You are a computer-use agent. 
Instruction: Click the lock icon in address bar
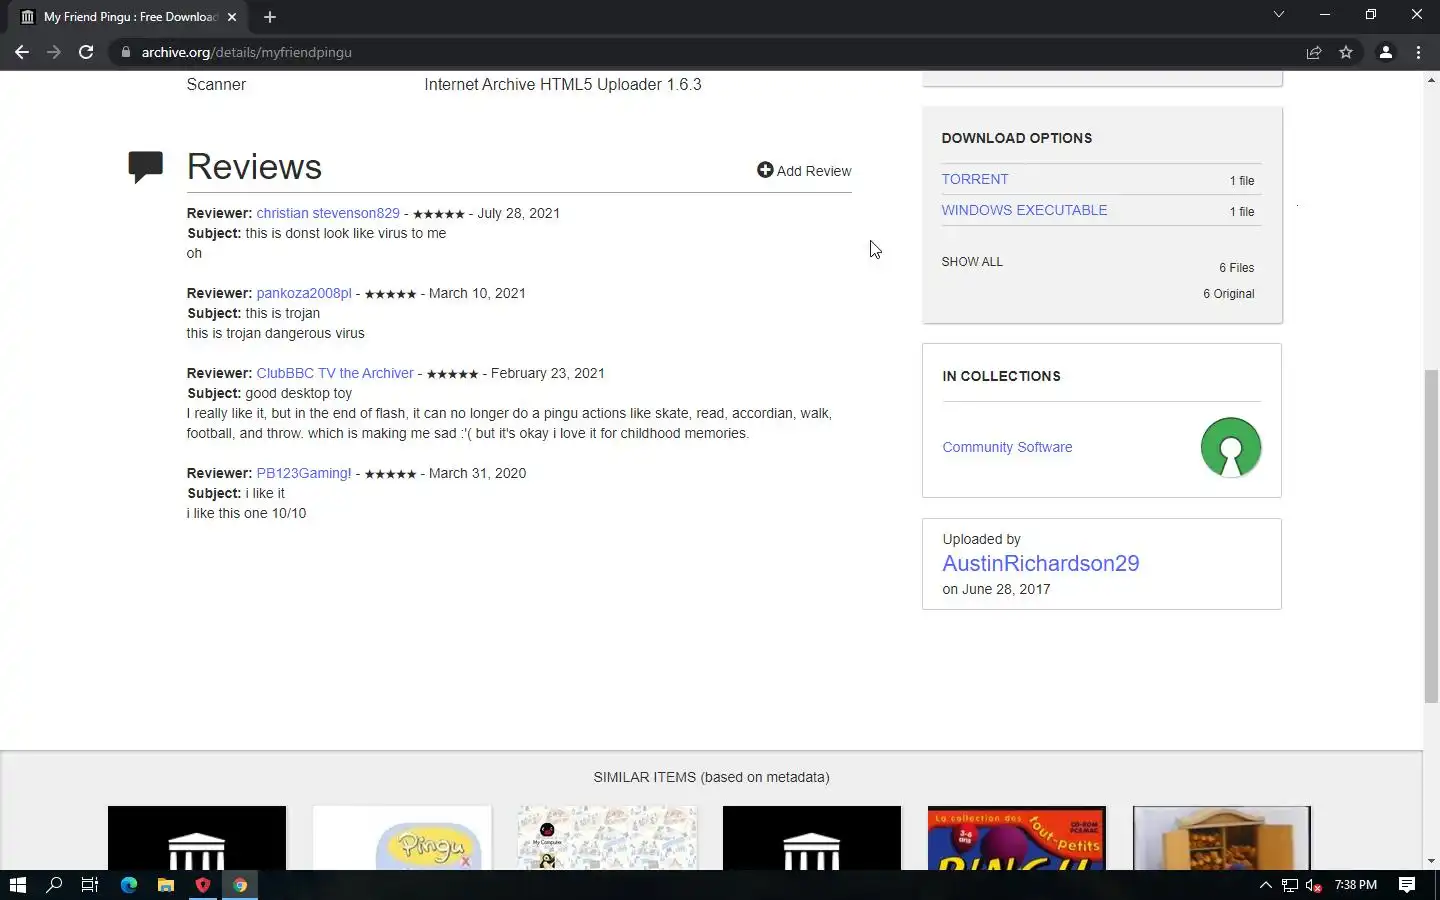(x=125, y=52)
